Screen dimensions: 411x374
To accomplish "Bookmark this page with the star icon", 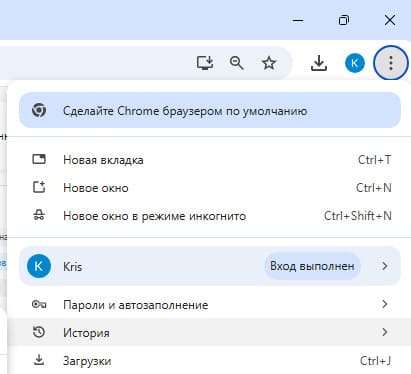I will pyautogui.click(x=269, y=63).
